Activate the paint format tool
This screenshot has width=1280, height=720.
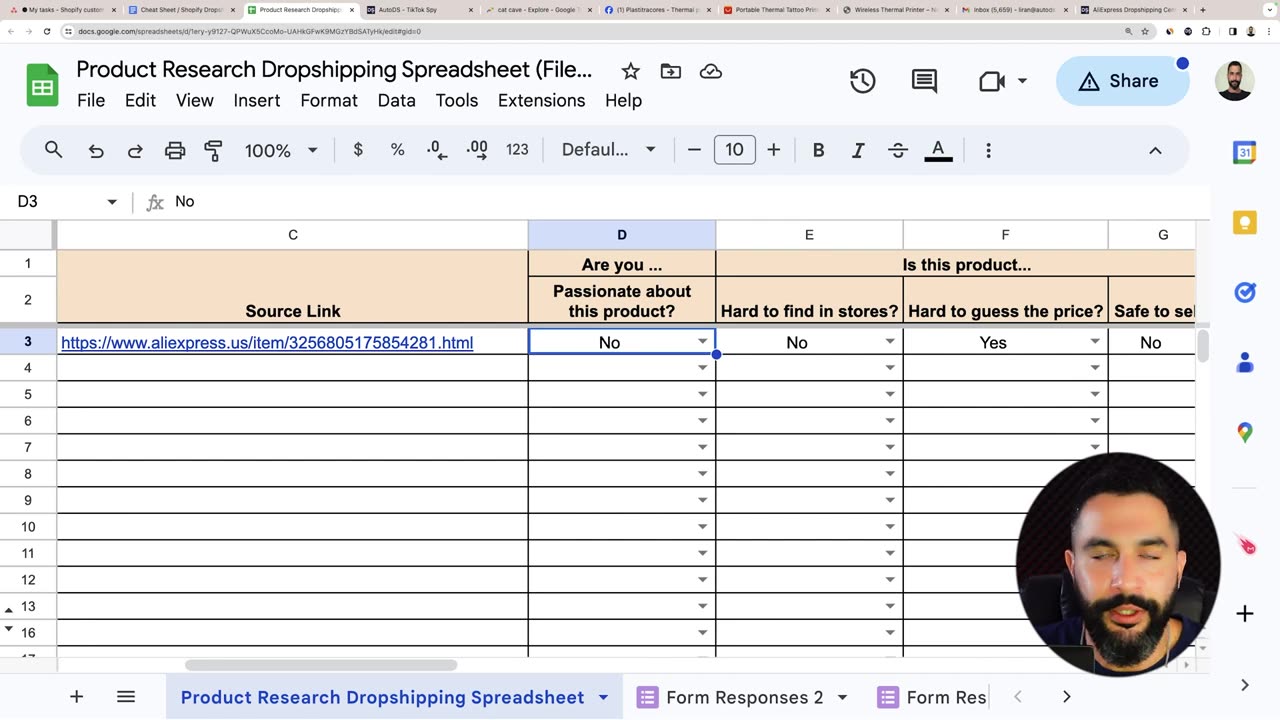pyautogui.click(x=213, y=150)
